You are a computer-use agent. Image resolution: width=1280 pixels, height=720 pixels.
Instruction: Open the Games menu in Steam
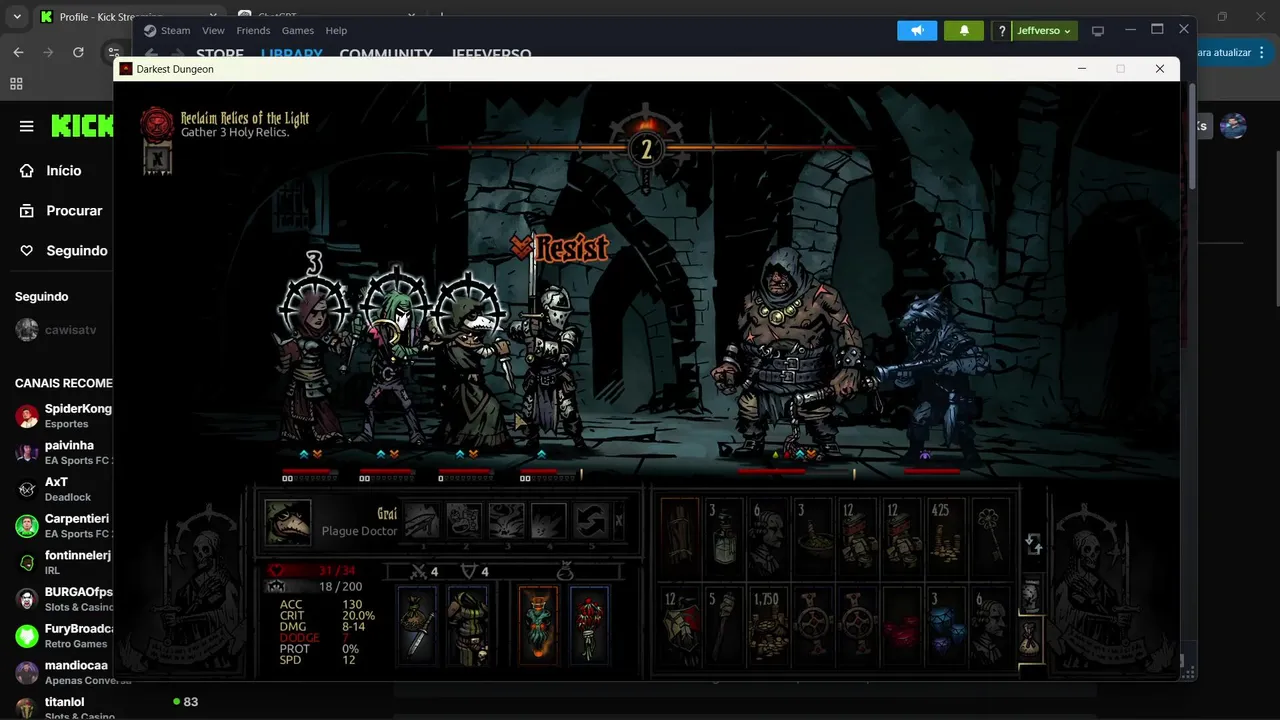click(x=298, y=30)
